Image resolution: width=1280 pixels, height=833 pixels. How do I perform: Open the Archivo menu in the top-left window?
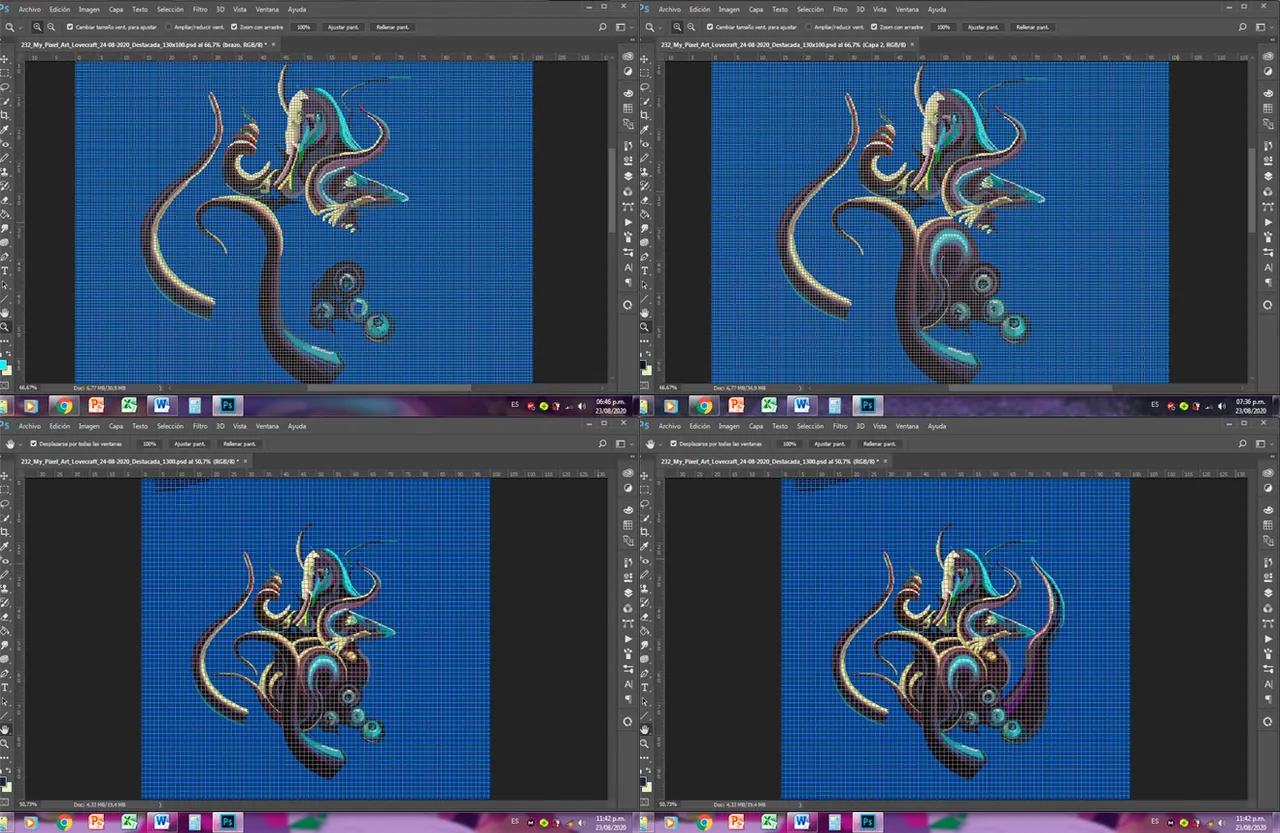click(x=30, y=9)
